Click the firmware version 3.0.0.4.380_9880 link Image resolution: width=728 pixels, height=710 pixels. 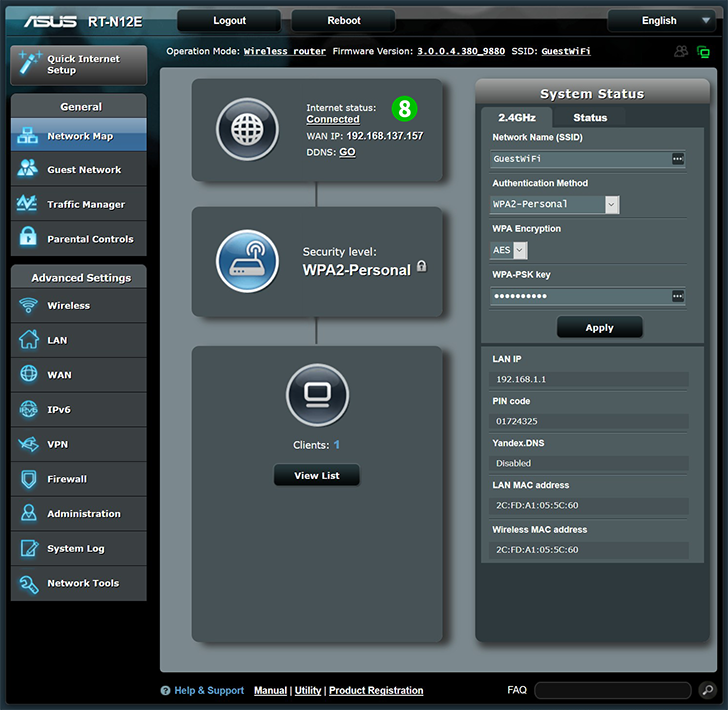[461, 51]
